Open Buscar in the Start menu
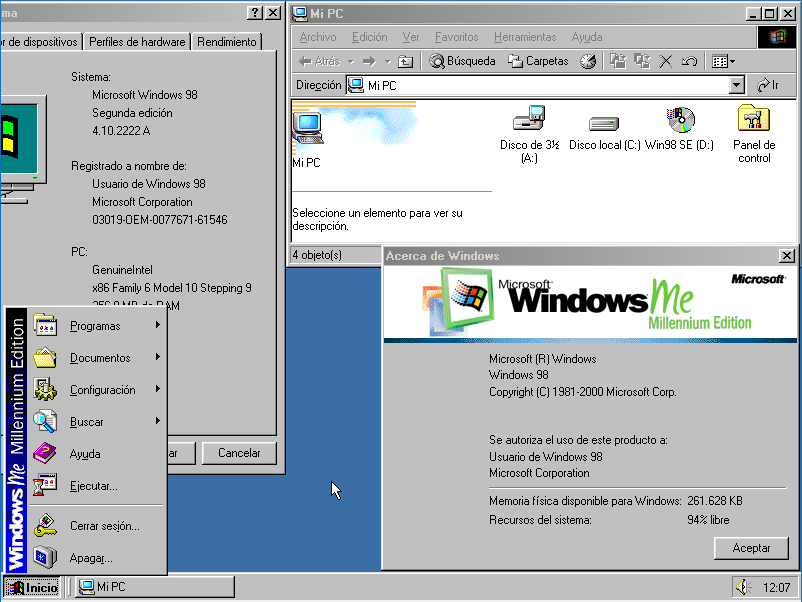 click(x=98, y=422)
